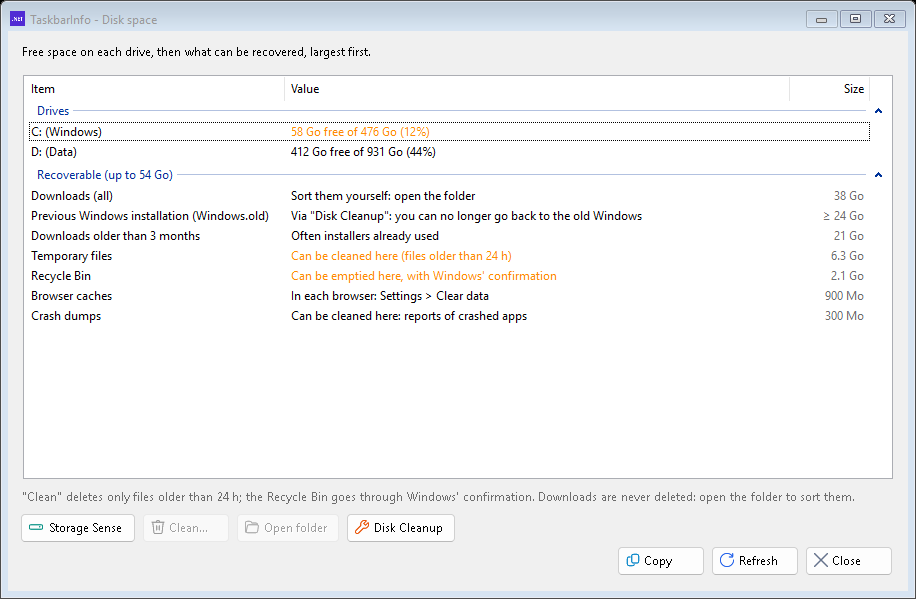This screenshot has height=599, width=916.
Task: Click 'Often installers already used' value
Action: tap(365, 236)
